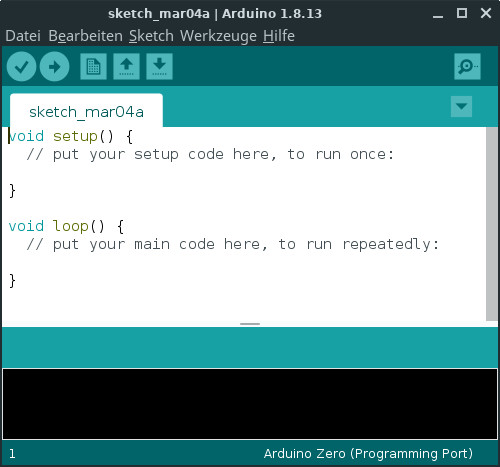The image size is (500, 467).
Task: Open the Hilfe menu
Action: pyautogui.click(x=279, y=36)
